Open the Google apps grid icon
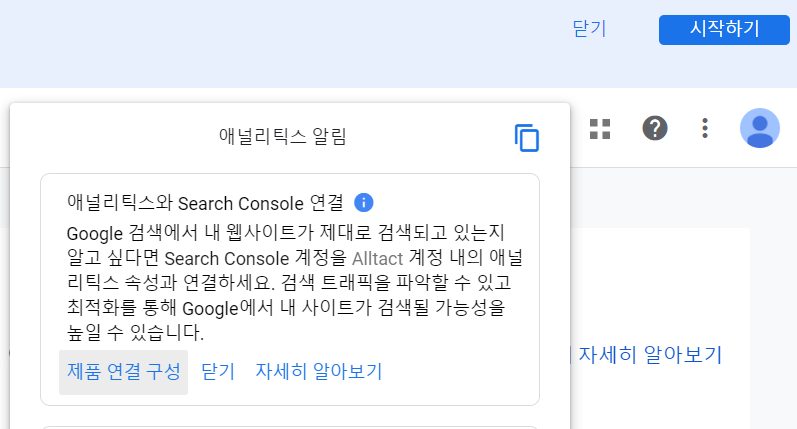Viewport: 797px width, 429px height. pyautogui.click(x=600, y=129)
